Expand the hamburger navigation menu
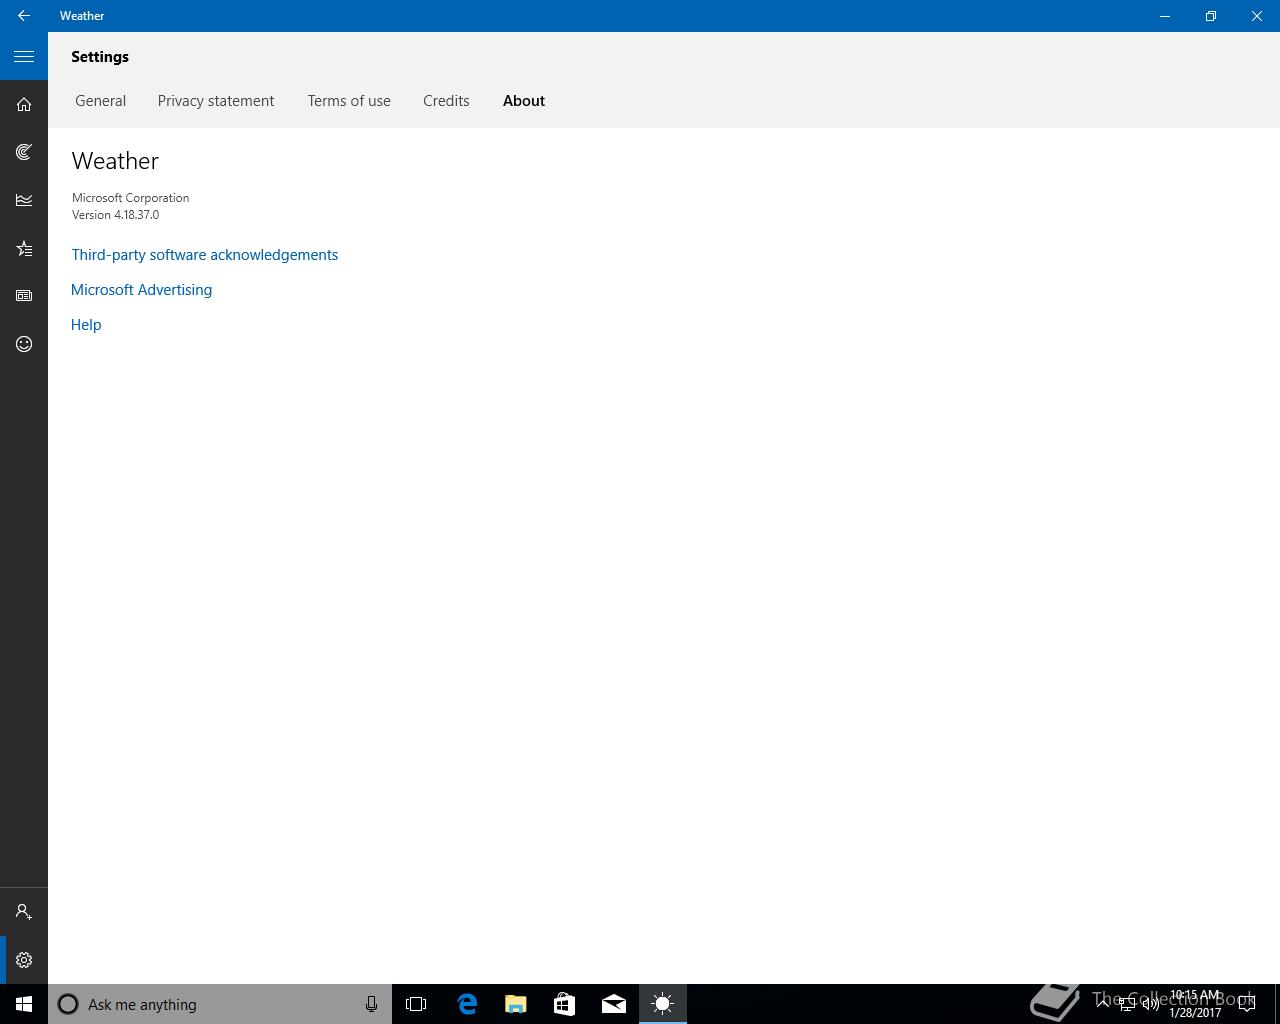This screenshot has width=1280, height=1024. [x=24, y=56]
